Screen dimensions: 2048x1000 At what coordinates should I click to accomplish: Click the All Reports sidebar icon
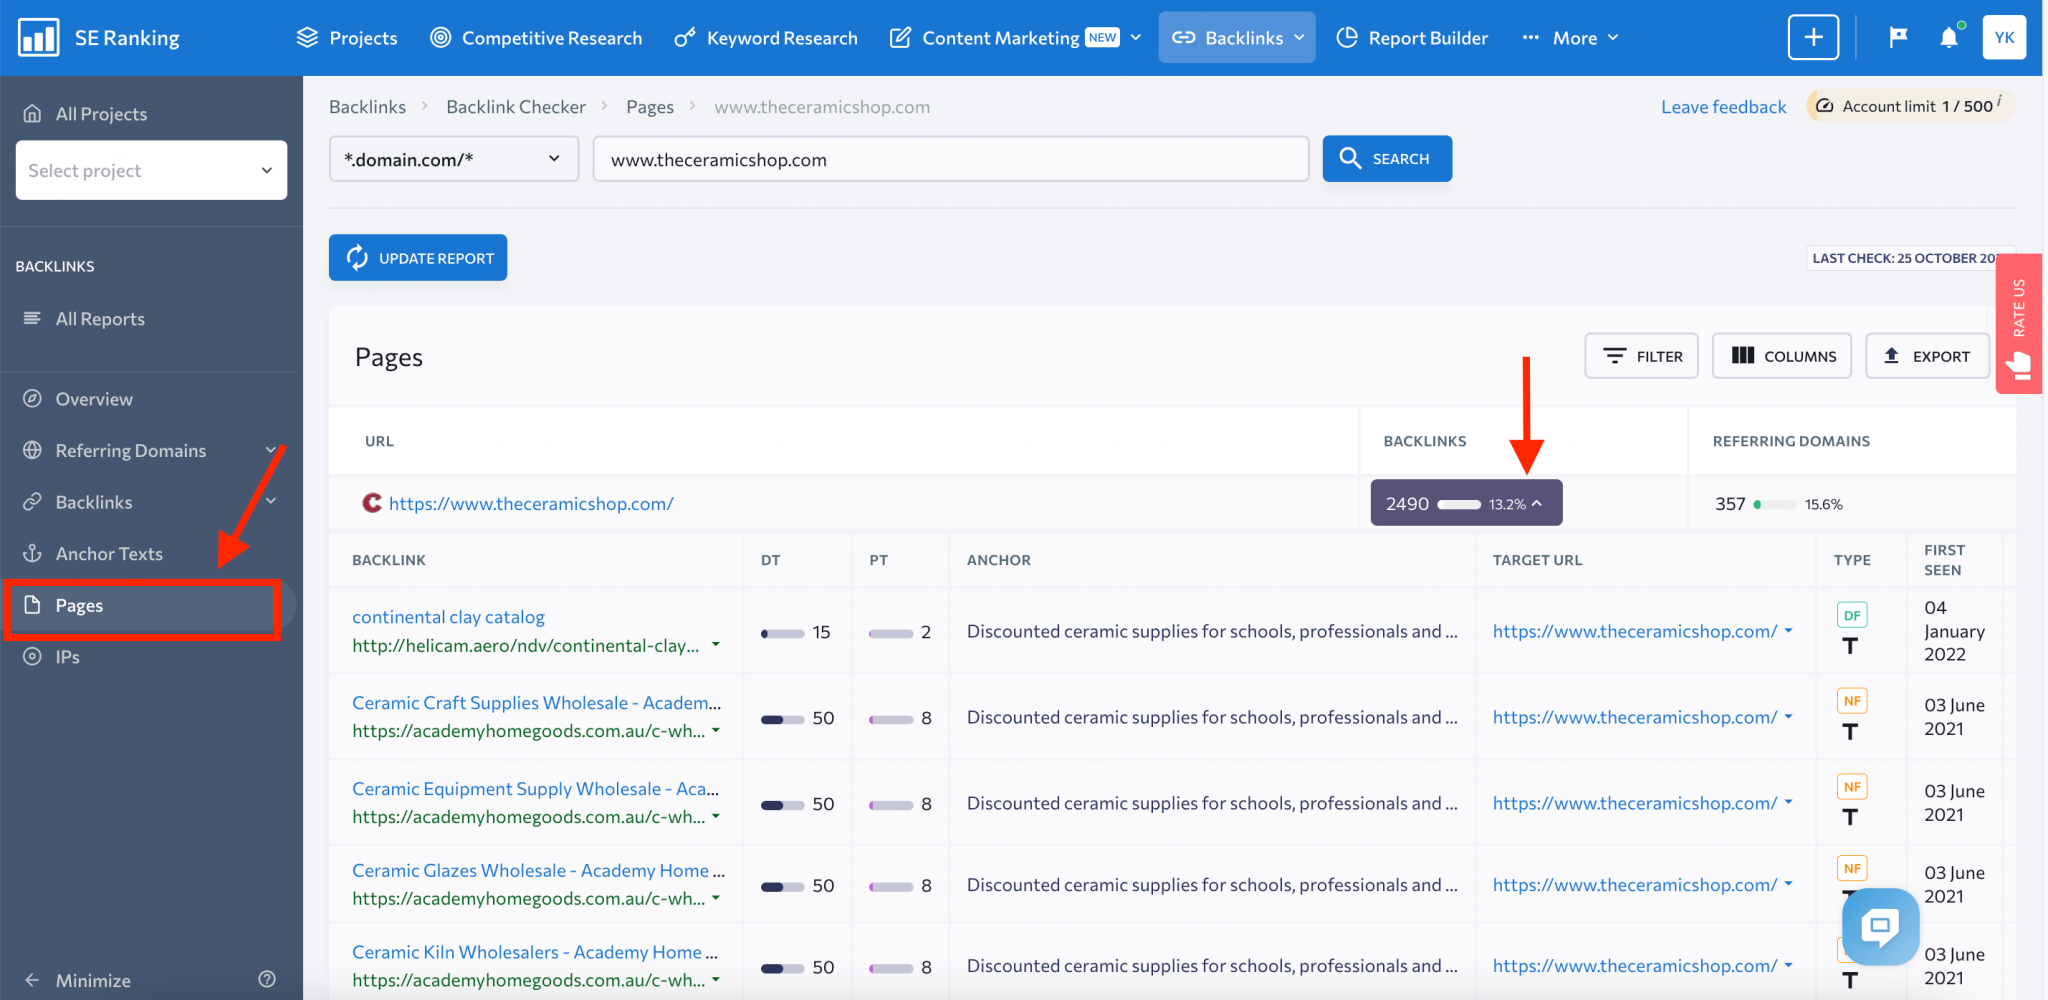coord(33,318)
